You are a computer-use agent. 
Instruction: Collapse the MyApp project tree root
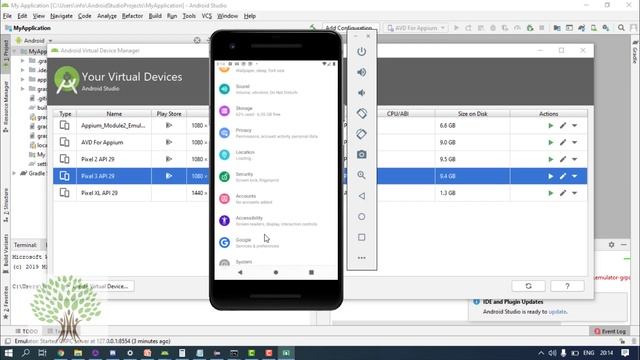[14, 51]
